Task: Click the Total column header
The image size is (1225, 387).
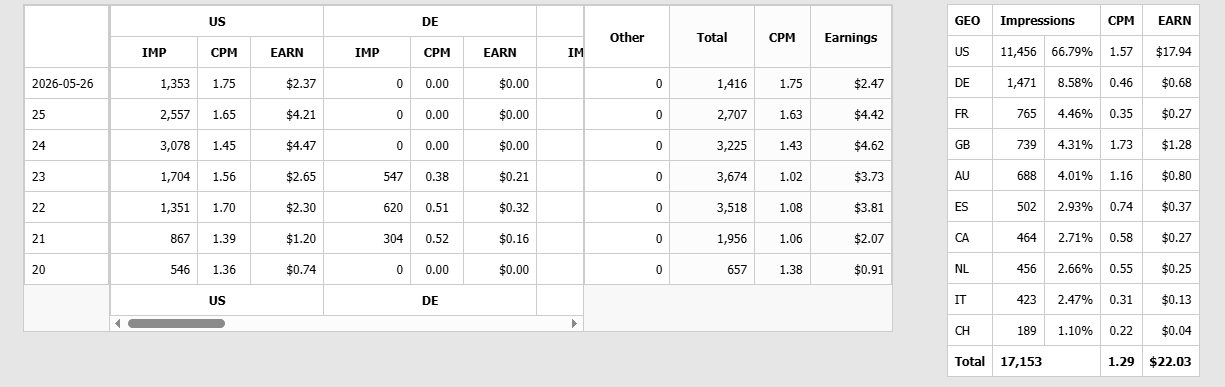Action: (712, 37)
